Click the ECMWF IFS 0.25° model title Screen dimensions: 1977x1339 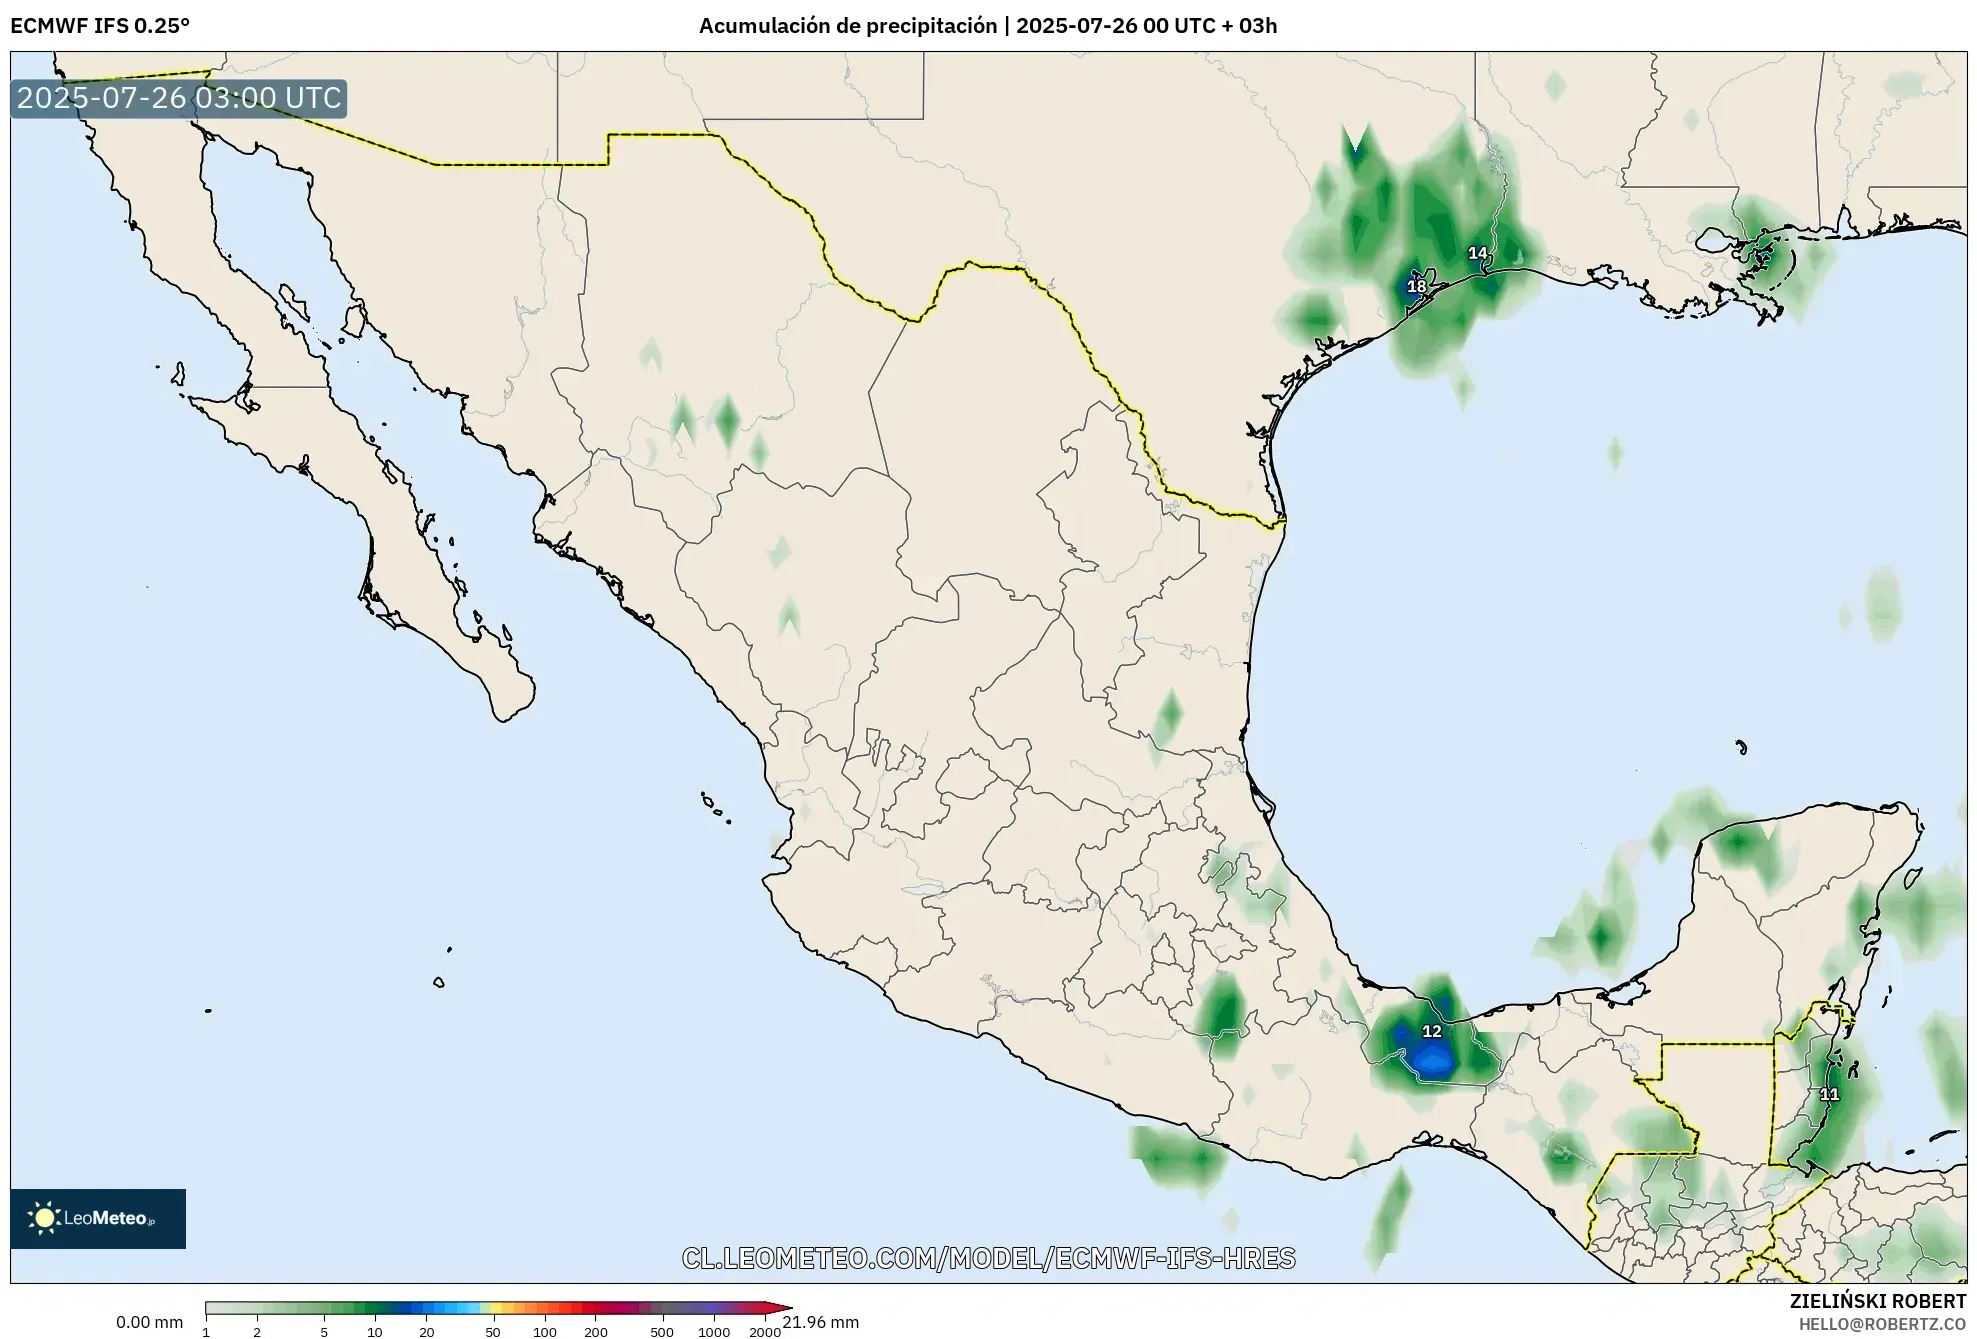100,26
